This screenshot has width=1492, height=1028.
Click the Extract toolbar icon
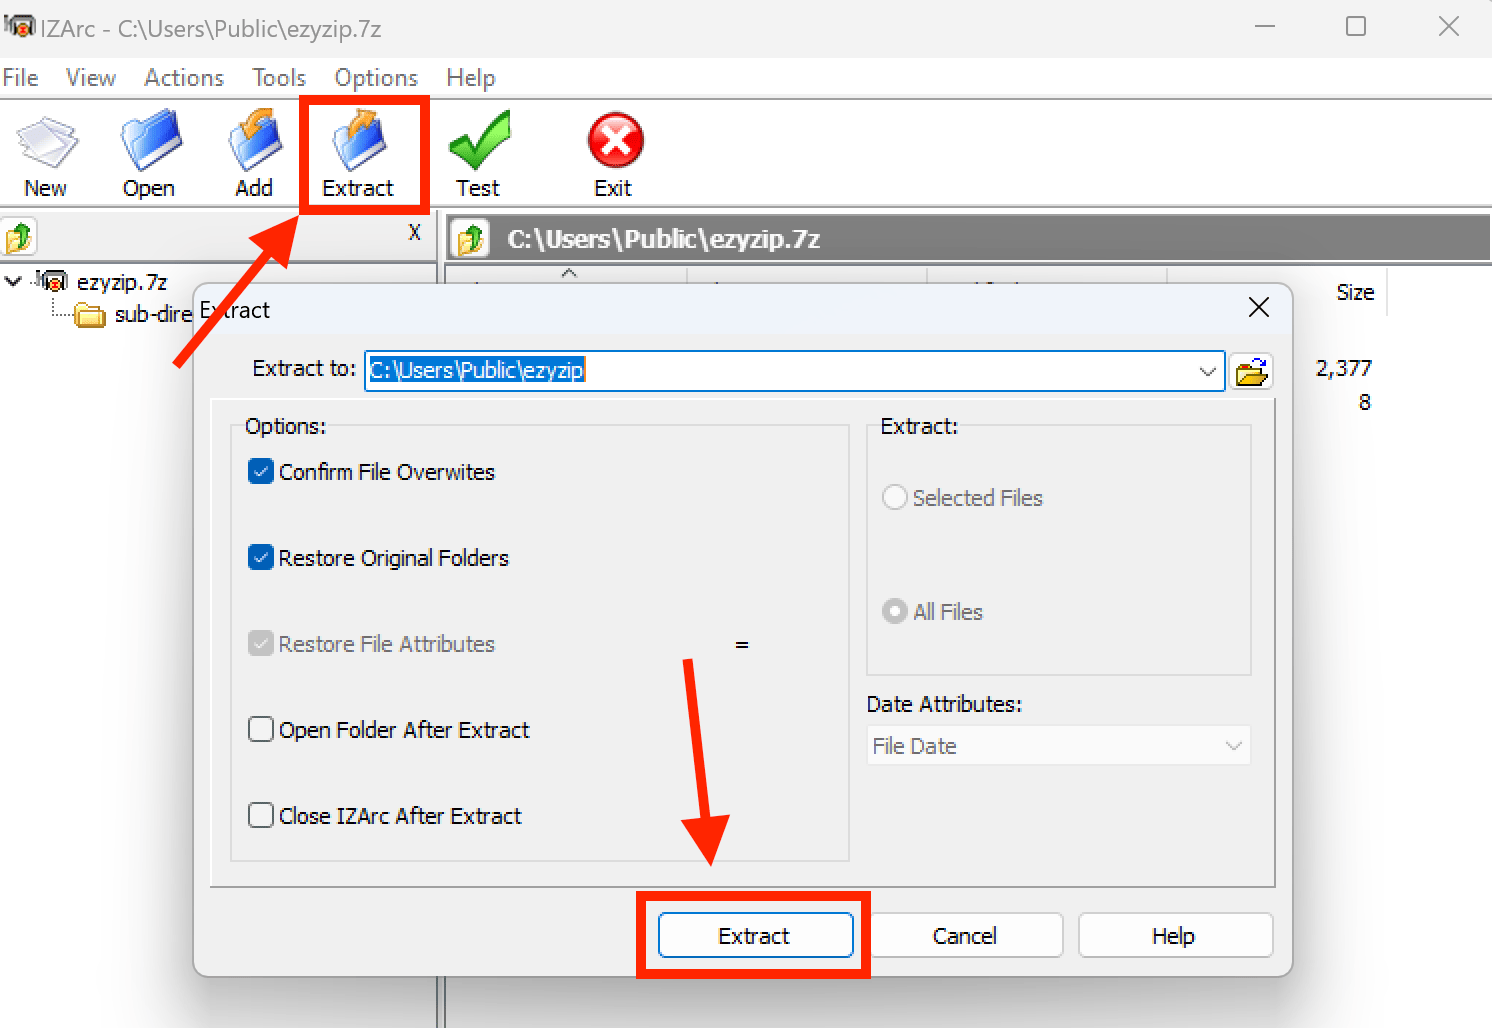(362, 150)
